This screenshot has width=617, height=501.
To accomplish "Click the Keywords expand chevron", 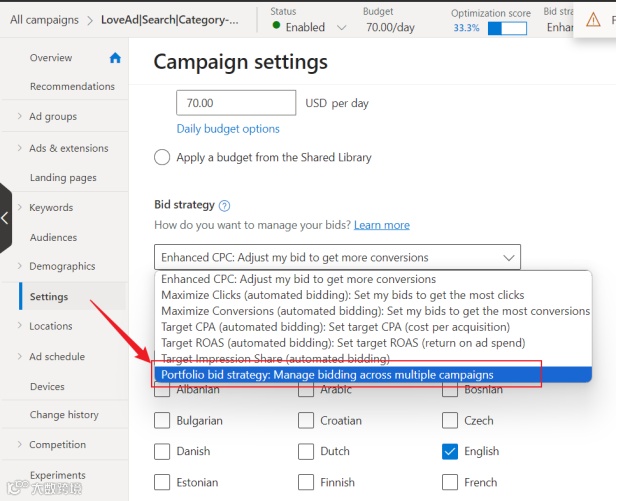I will pos(19,208).
